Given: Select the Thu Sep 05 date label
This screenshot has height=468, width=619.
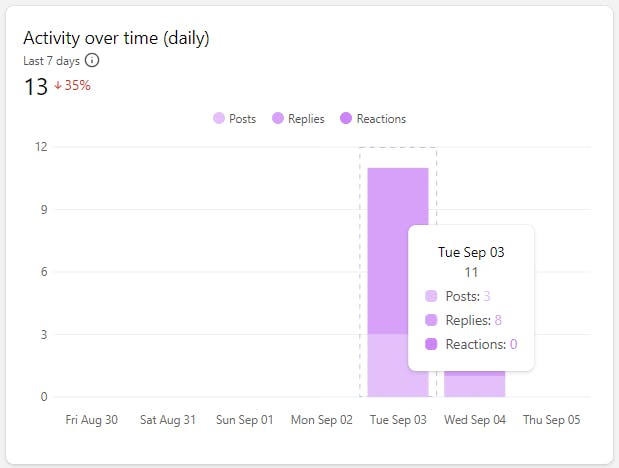Looking at the screenshot, I should click(x=552, y=420).
